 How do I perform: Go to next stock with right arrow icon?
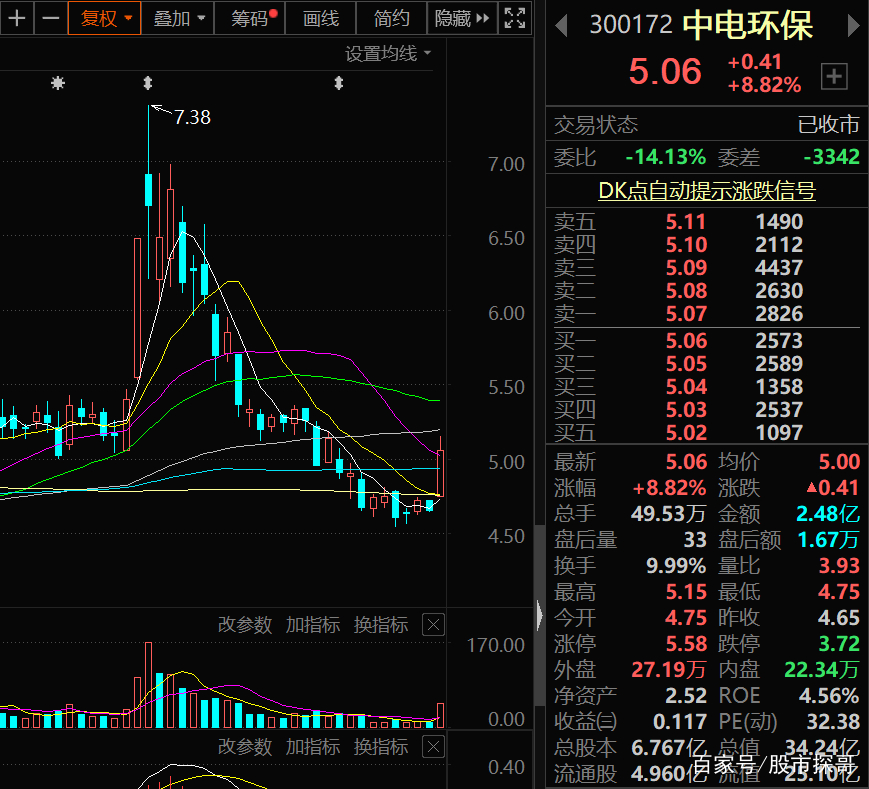pyautogui.click(x=854, y=25)
